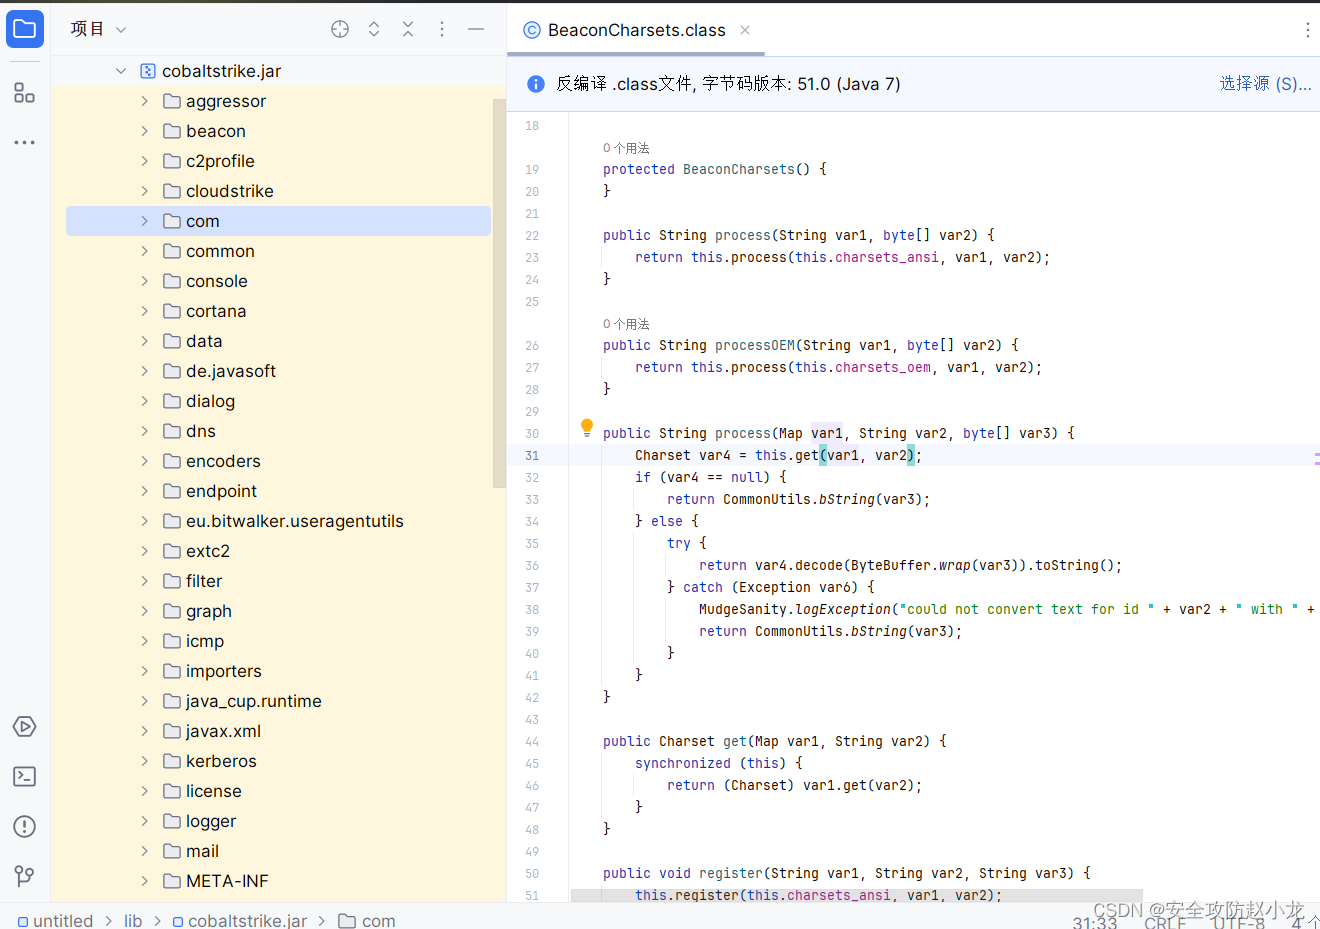Screen dimensions: 1320x929
Task: Click the 31:33 cursor position indicator
Action: [x=1095, y=921]
